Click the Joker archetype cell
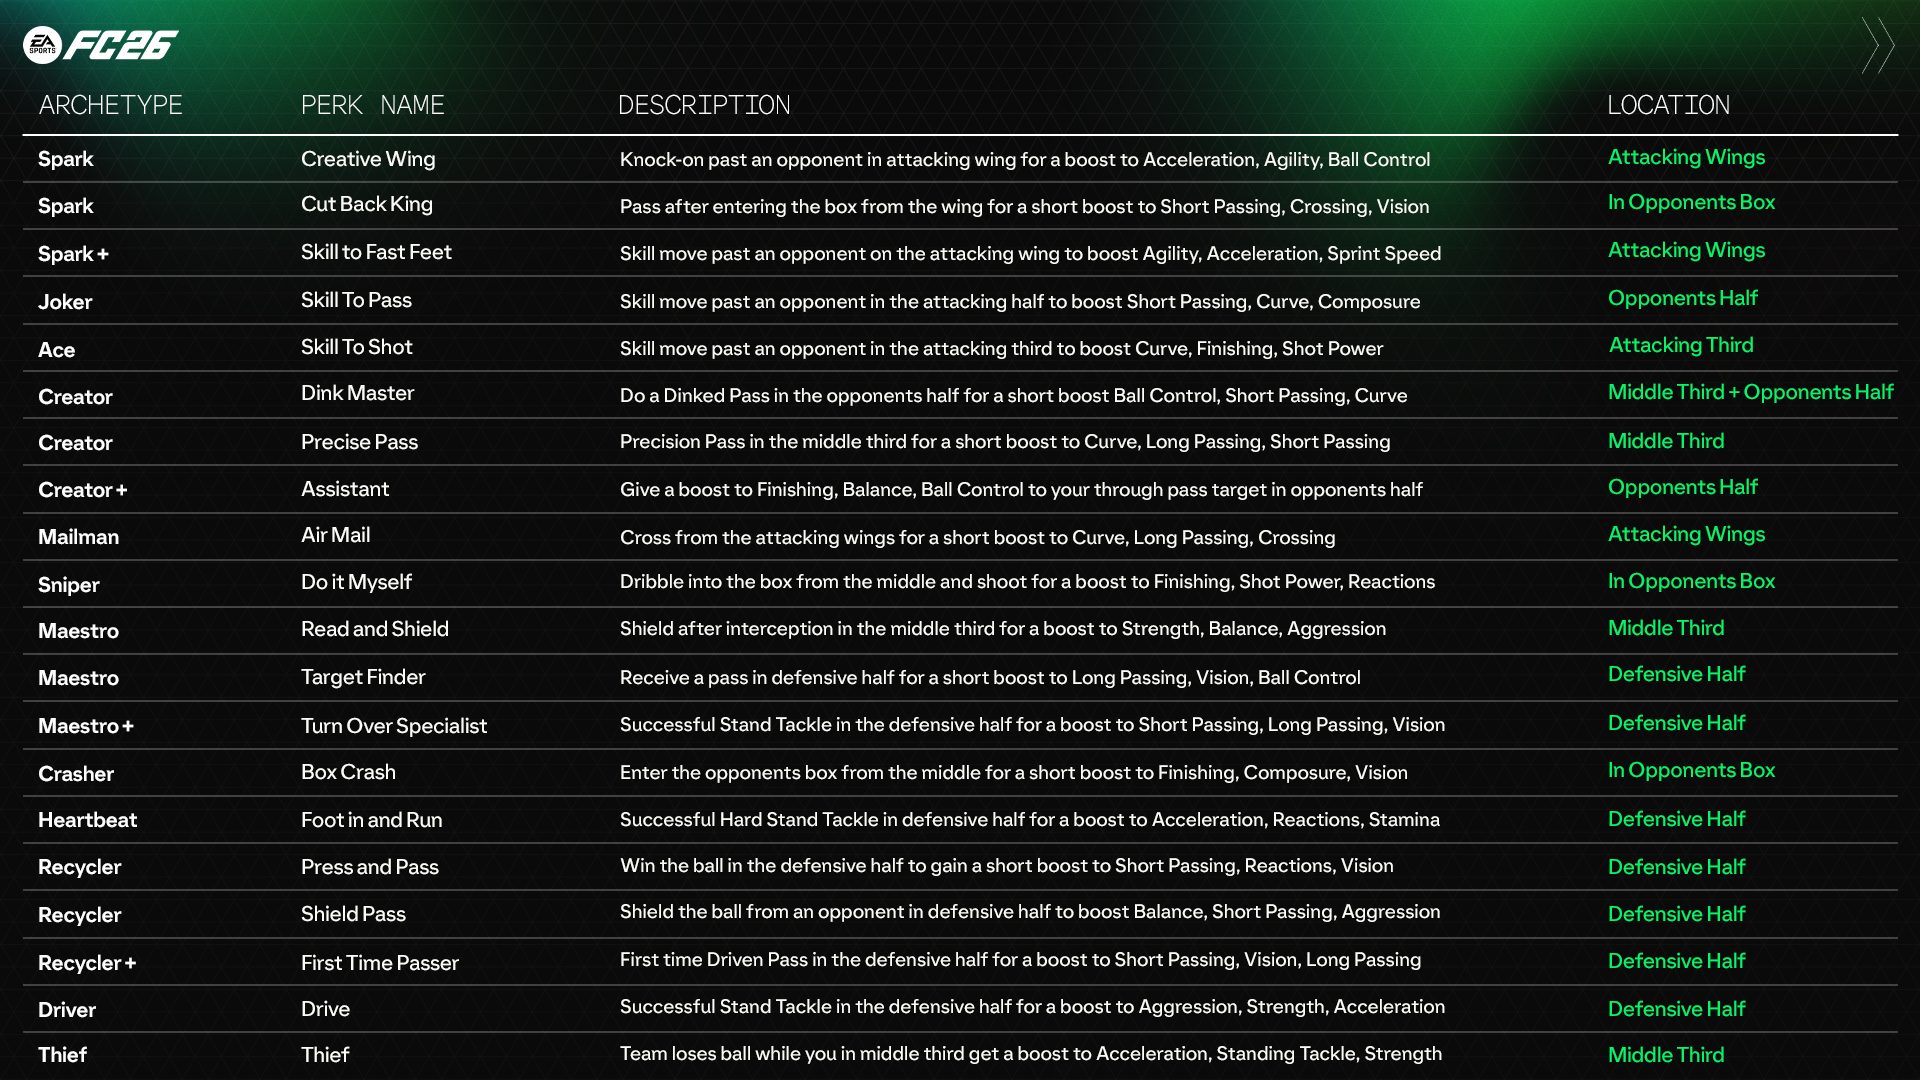The width and height of the screenshot is (1920, 1080). 65,302
